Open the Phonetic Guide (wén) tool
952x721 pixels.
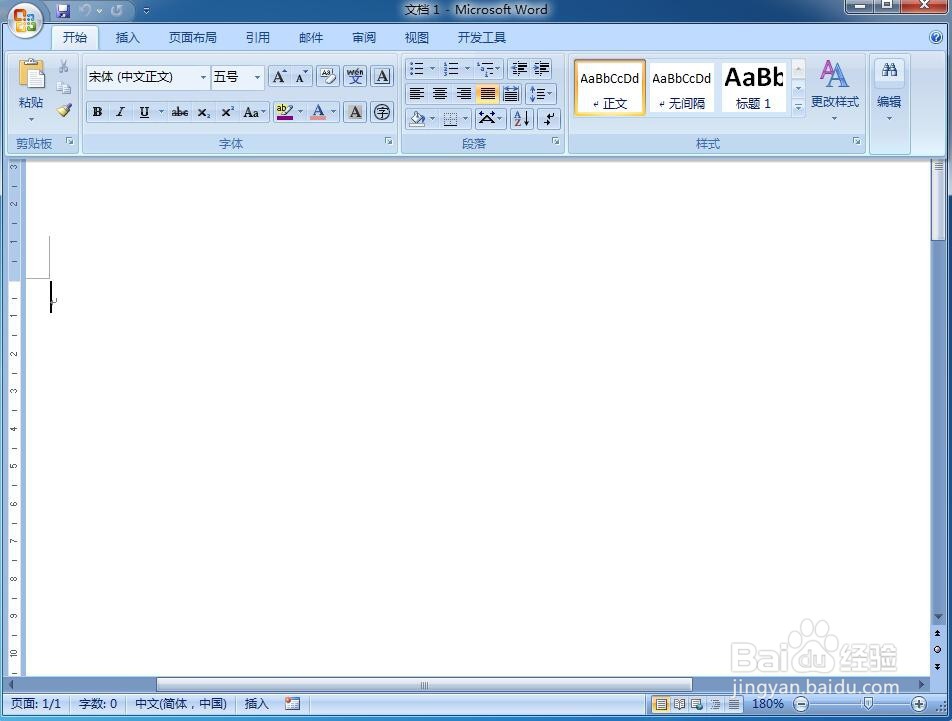tap(355, 76)
